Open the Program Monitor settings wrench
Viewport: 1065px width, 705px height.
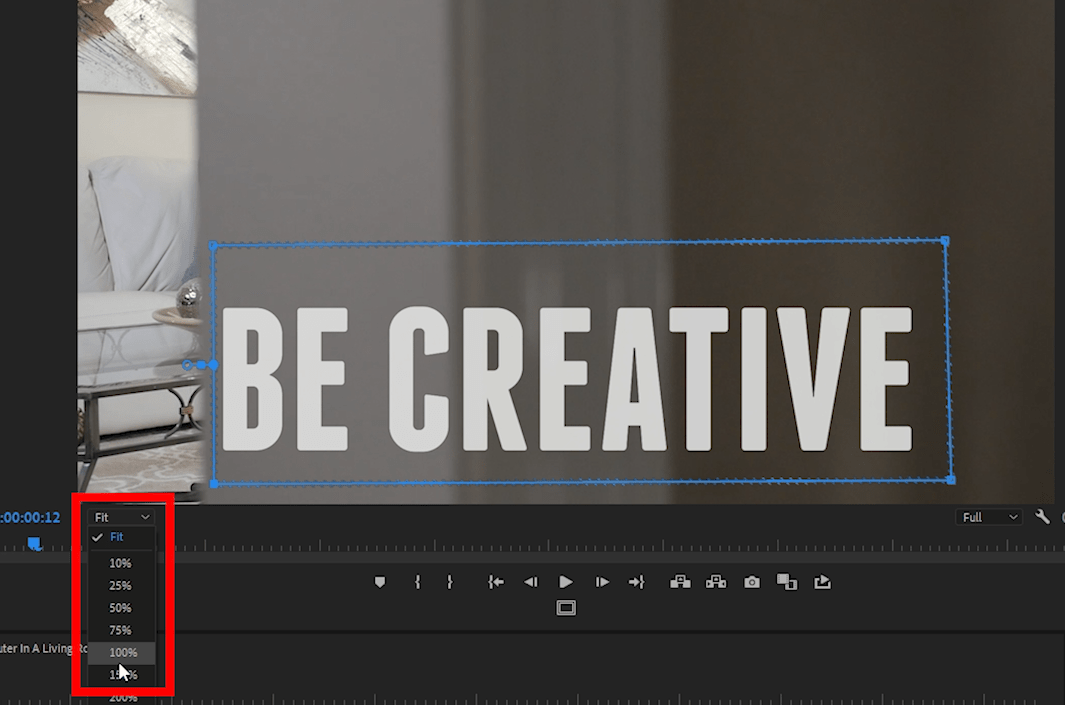click(x=1042, y=516)
